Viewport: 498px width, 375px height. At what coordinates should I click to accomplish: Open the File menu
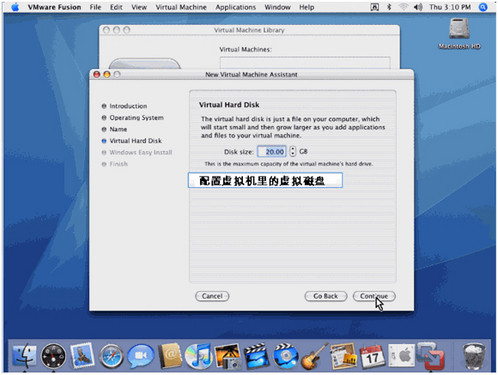[x=95, y=7]
